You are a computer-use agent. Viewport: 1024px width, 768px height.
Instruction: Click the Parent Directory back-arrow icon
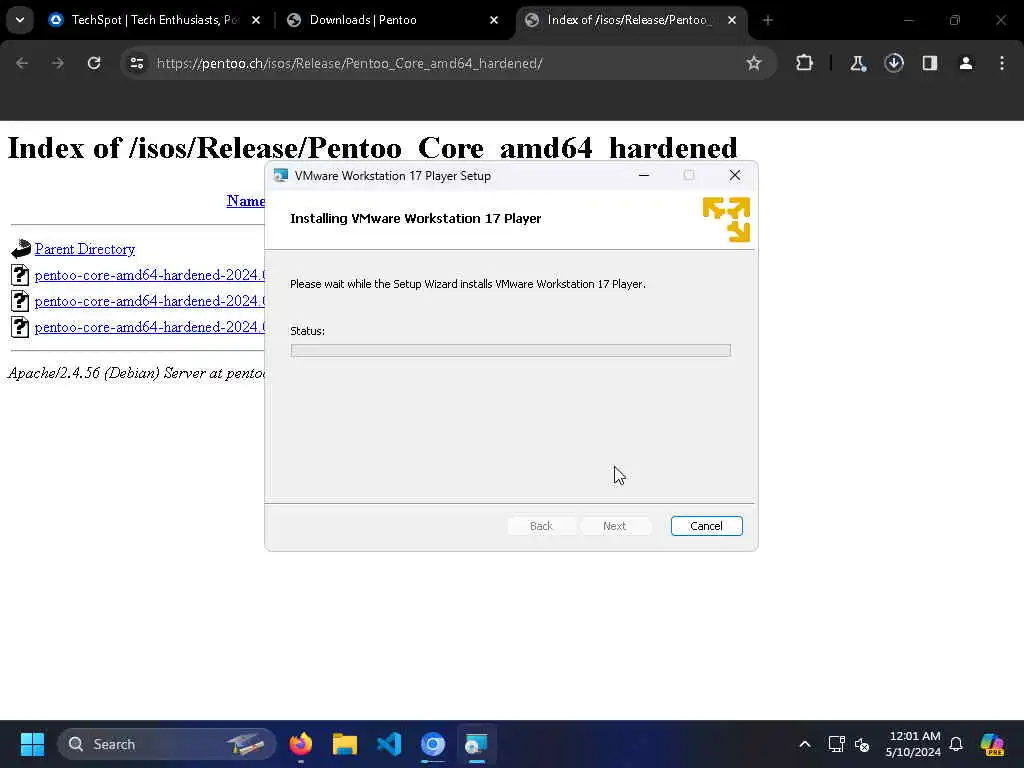pyautogui.click(x=21, y=249)
